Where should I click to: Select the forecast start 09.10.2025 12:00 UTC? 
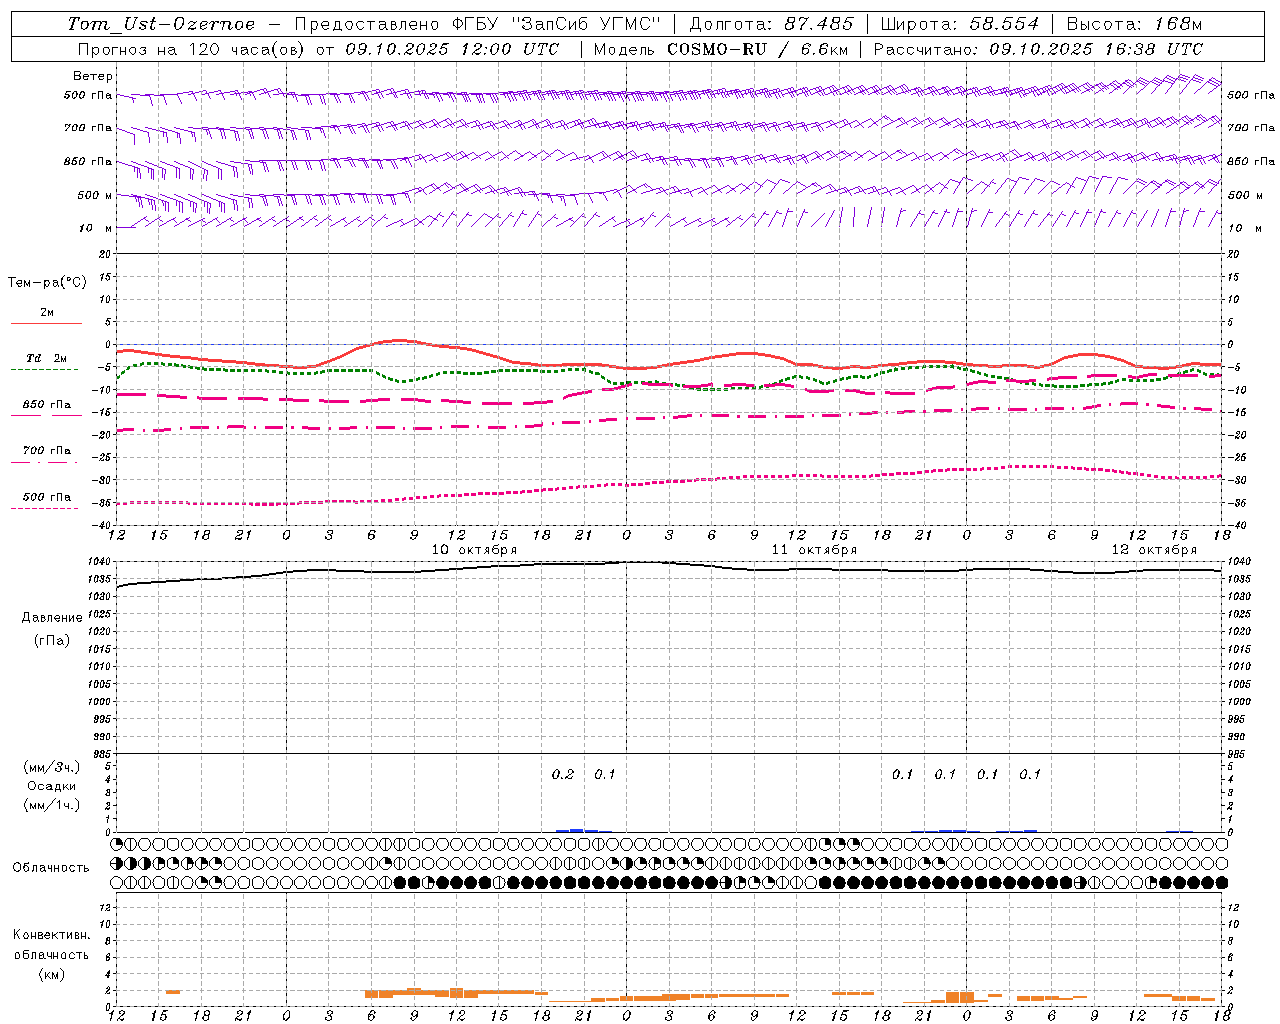point(452,49)
